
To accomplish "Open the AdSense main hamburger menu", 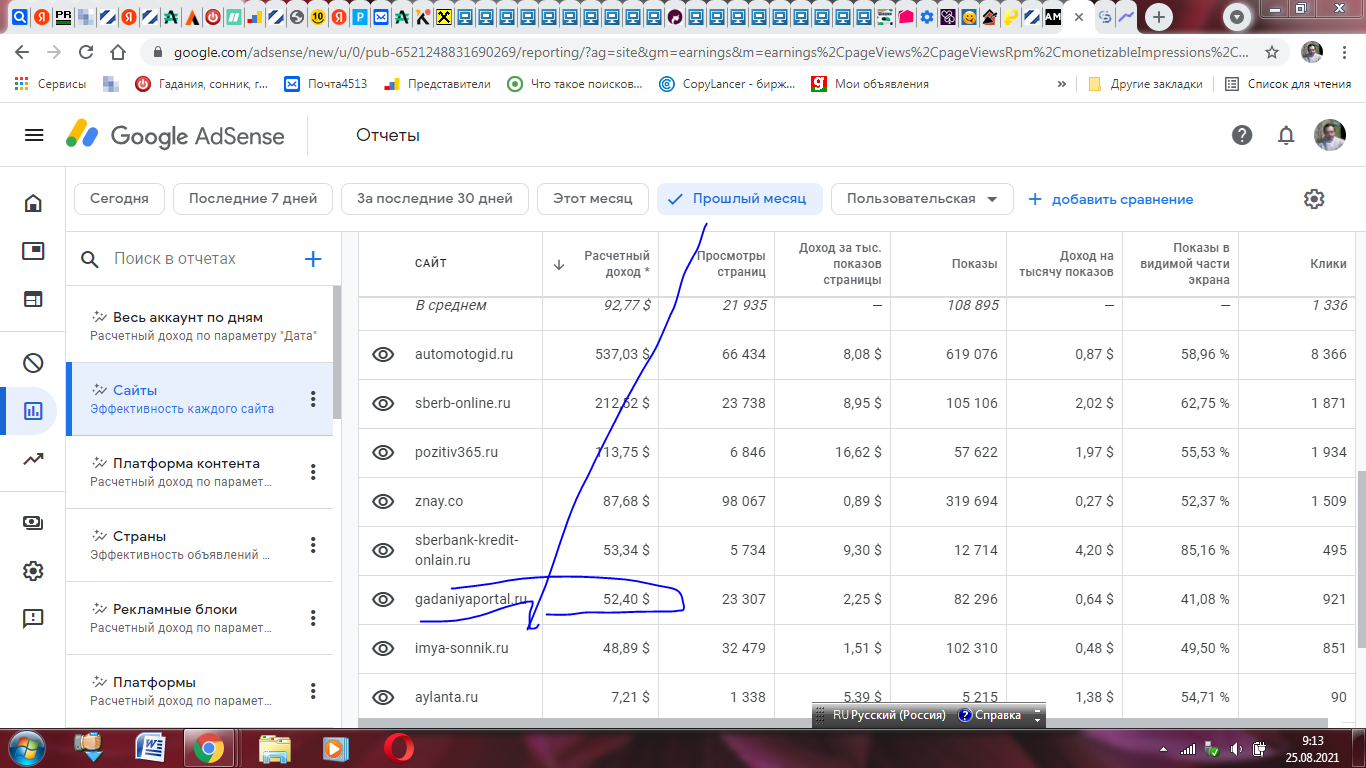I will coord(34,135).
